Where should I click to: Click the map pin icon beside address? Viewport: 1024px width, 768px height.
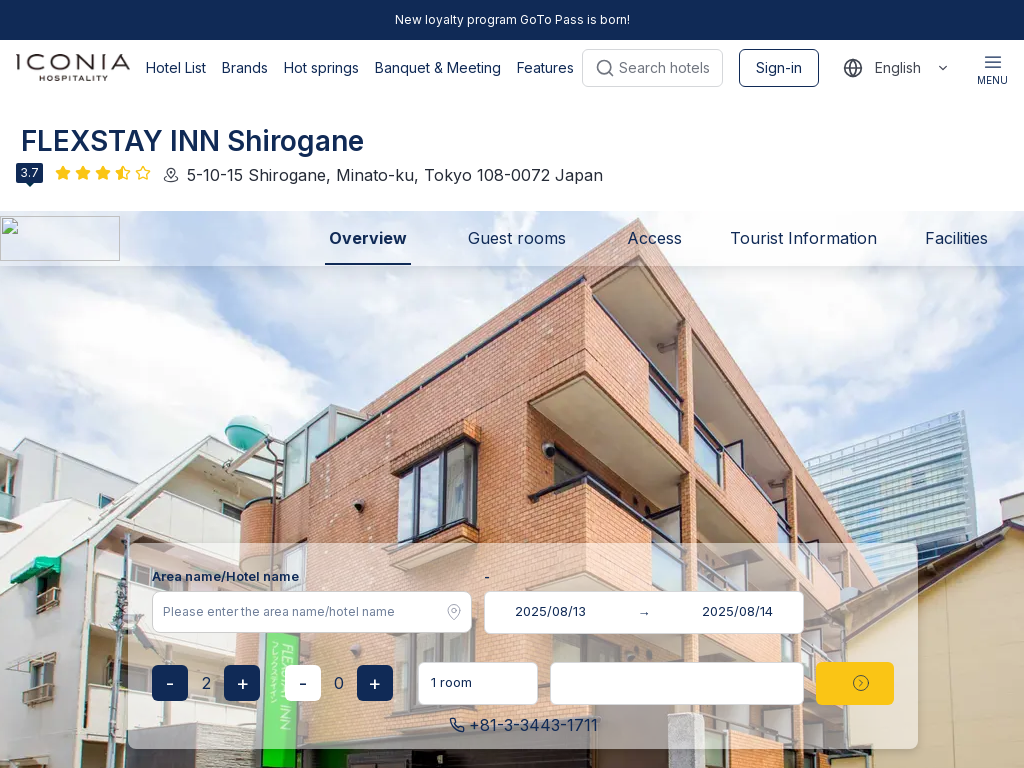click(171, 175)
